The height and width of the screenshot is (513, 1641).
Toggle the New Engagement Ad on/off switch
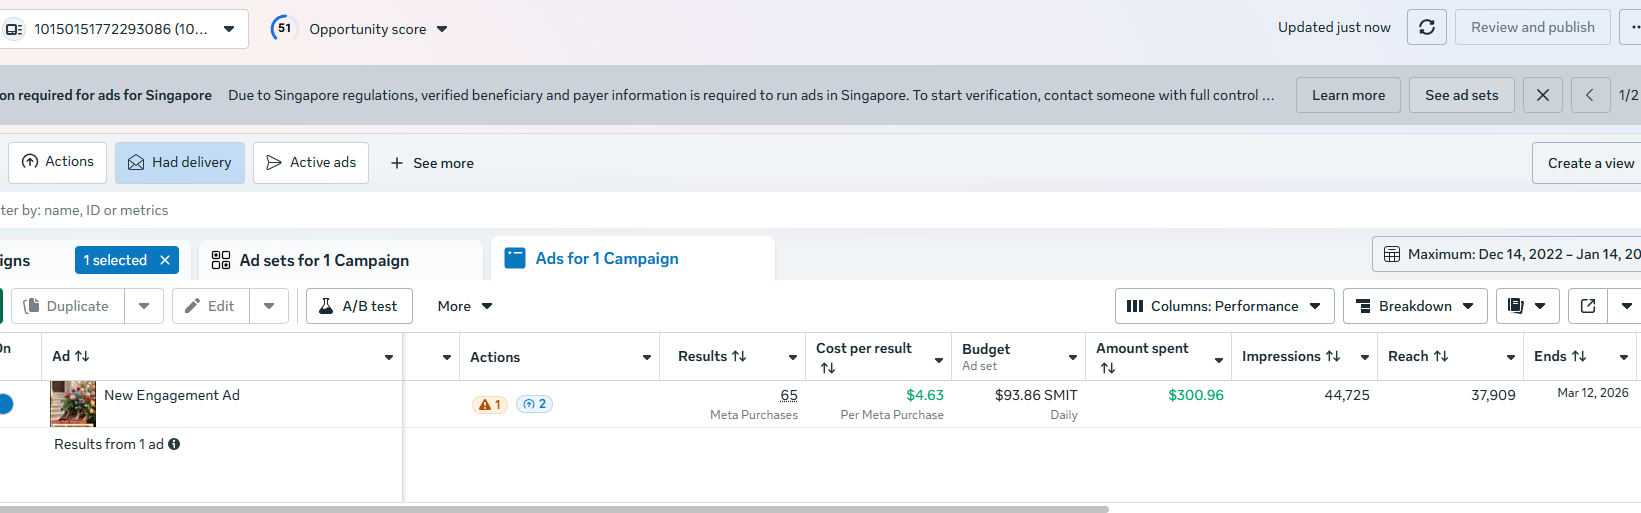5,404
